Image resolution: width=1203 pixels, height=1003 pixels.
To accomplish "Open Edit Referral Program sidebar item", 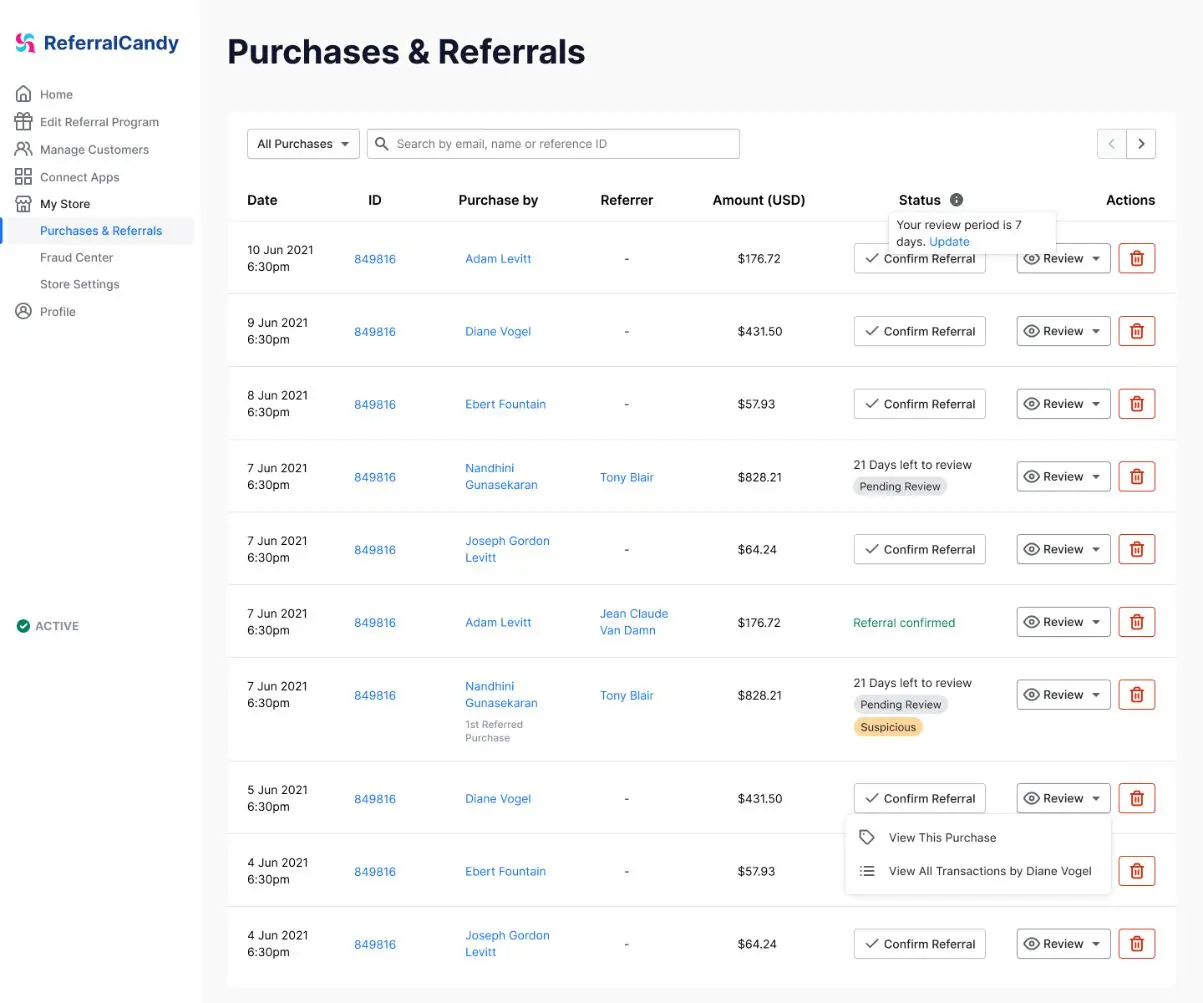I will tap(99, 122).
